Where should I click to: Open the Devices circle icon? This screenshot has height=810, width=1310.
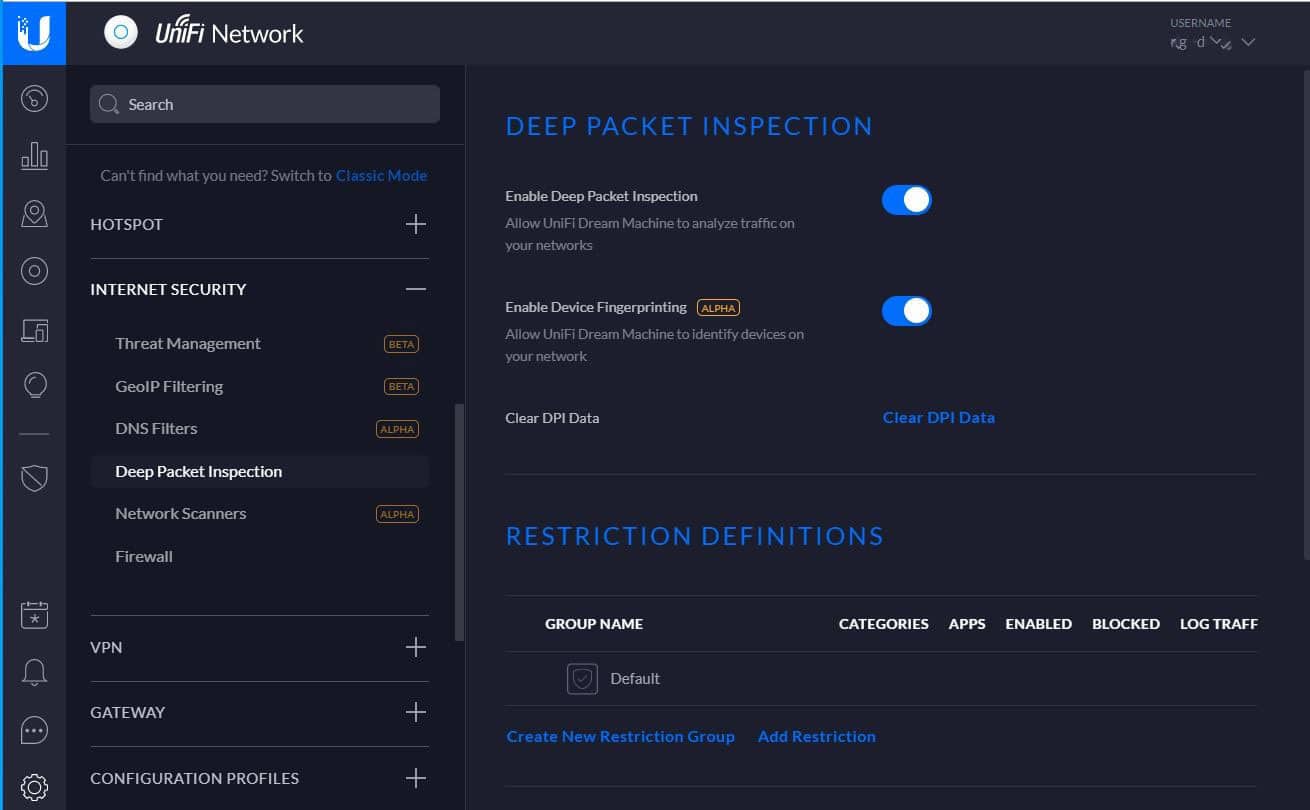click(x=34, y=271)
